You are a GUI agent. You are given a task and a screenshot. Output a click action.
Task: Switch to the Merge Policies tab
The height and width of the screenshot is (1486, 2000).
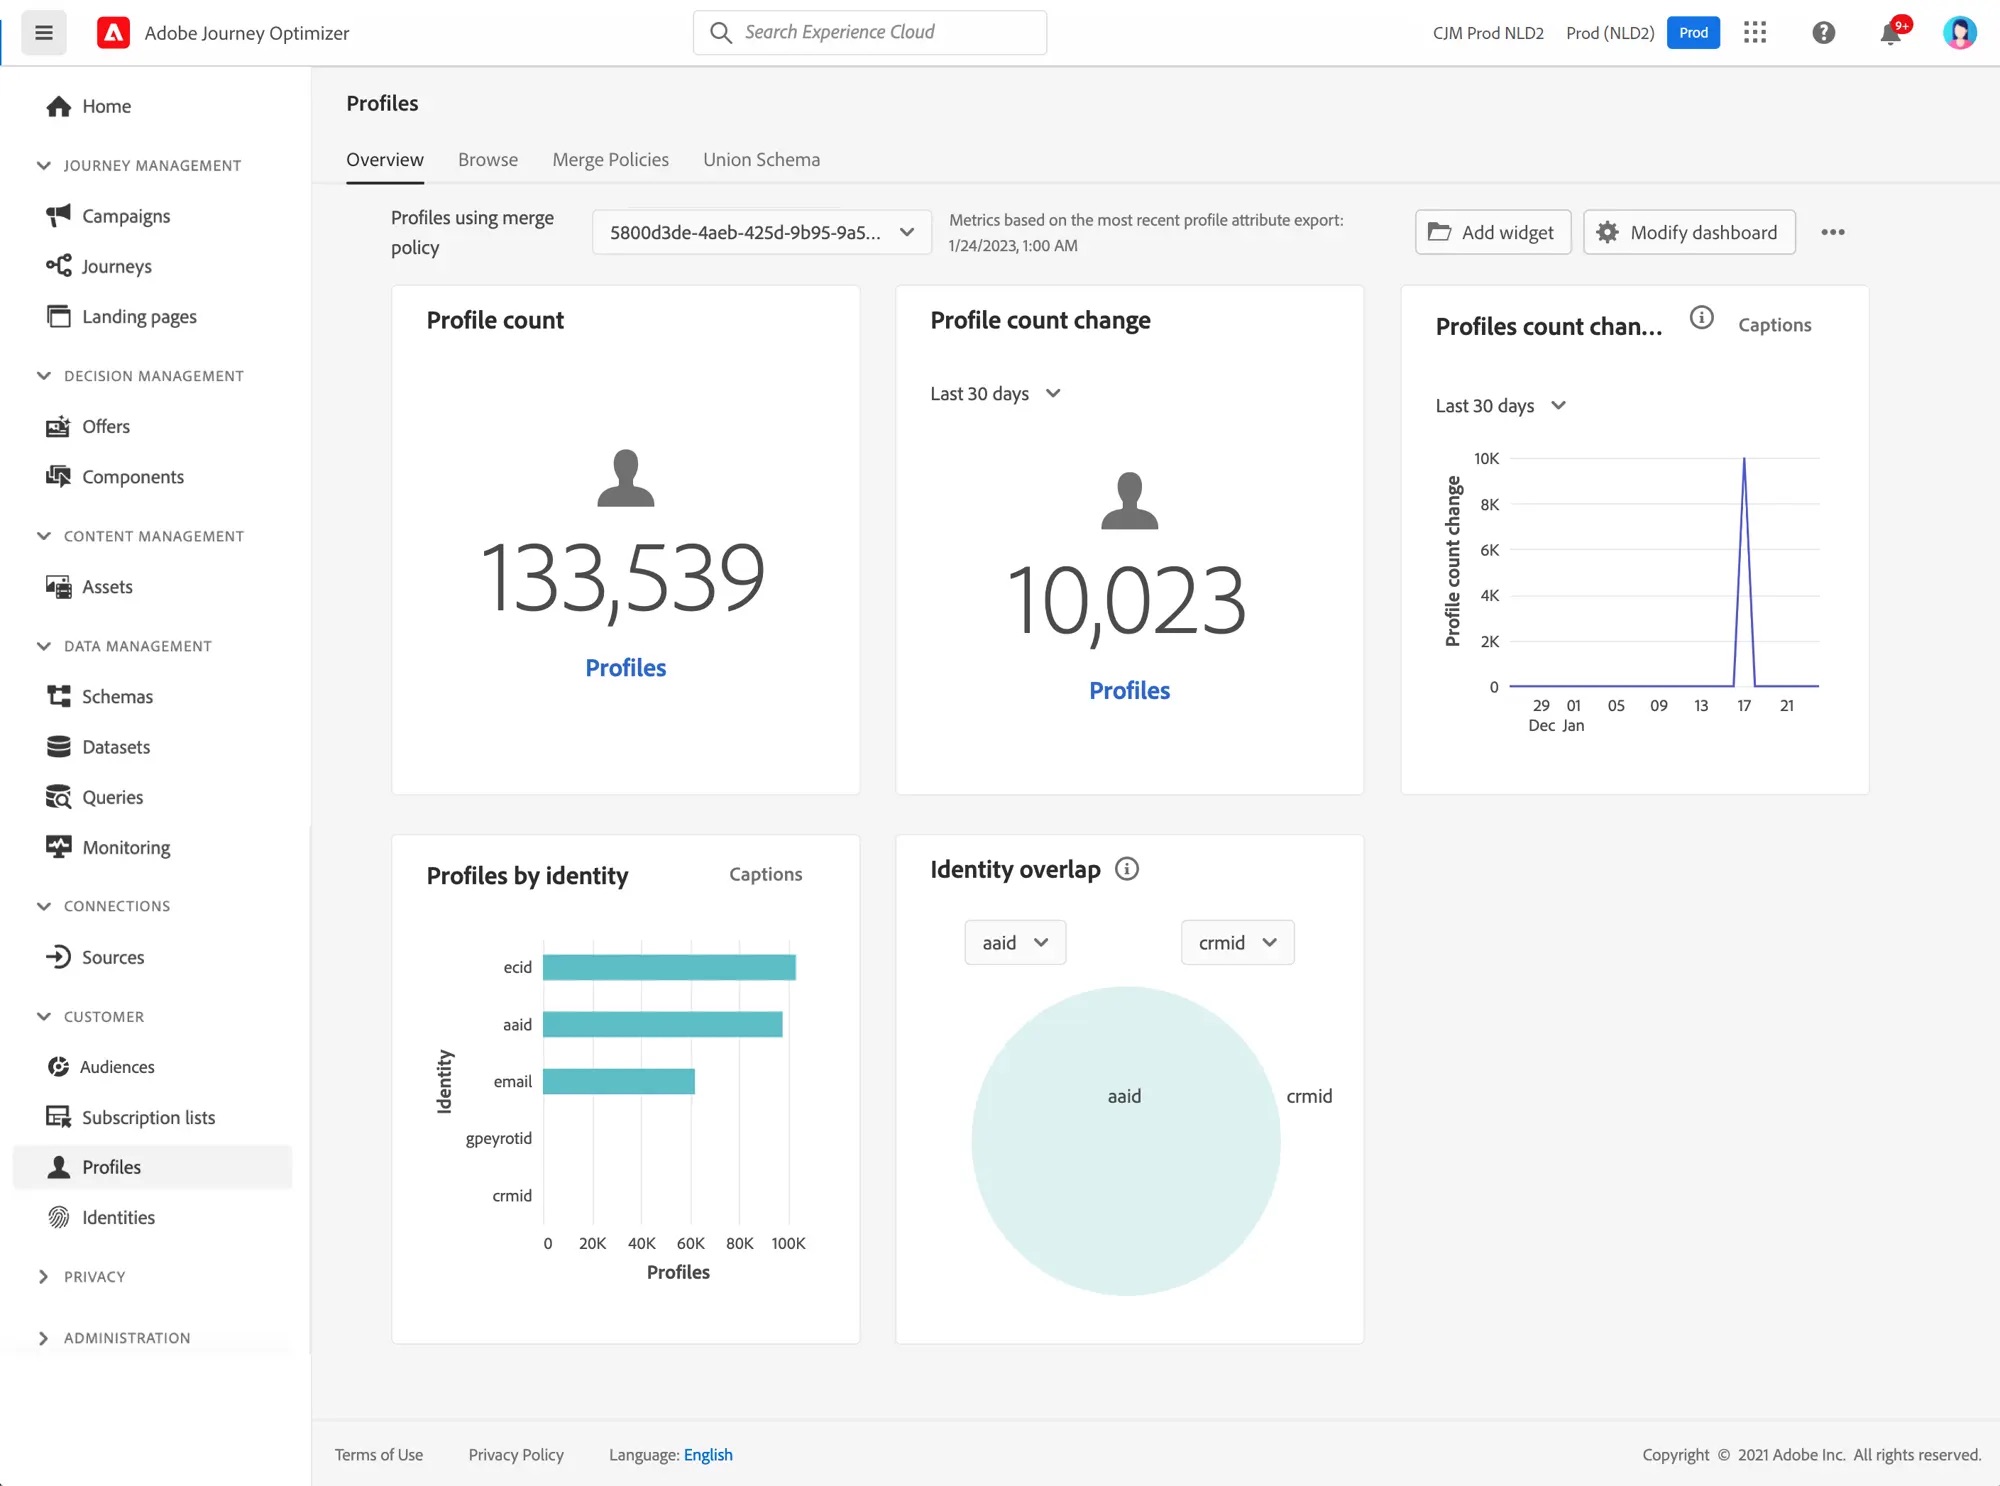pos(610,160)
